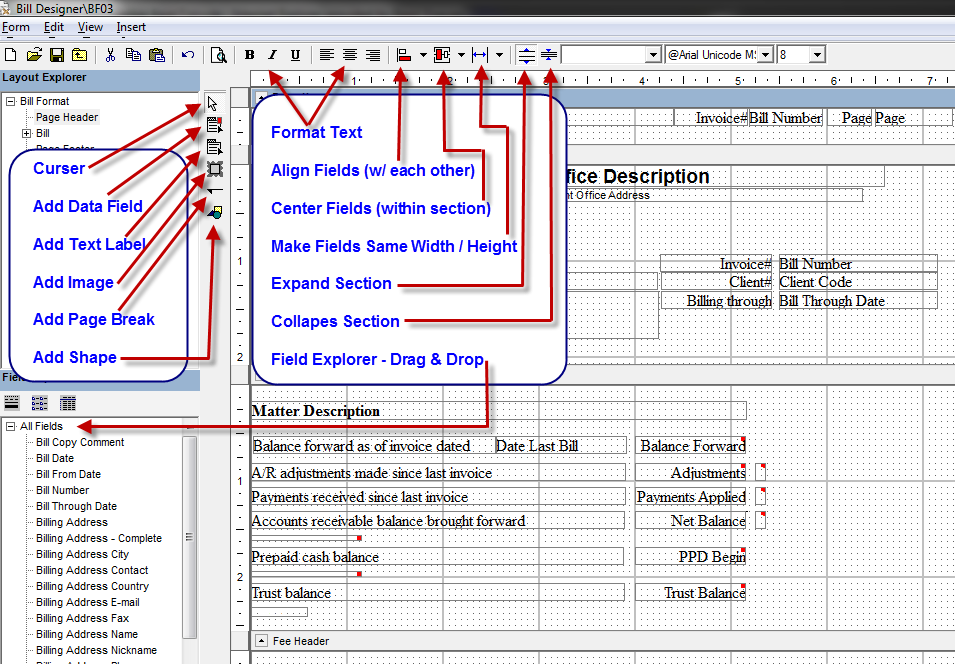Open the font size dropdown
This screenshot has width=955, height=664.
pyautogui.click(x=816, y=55)
